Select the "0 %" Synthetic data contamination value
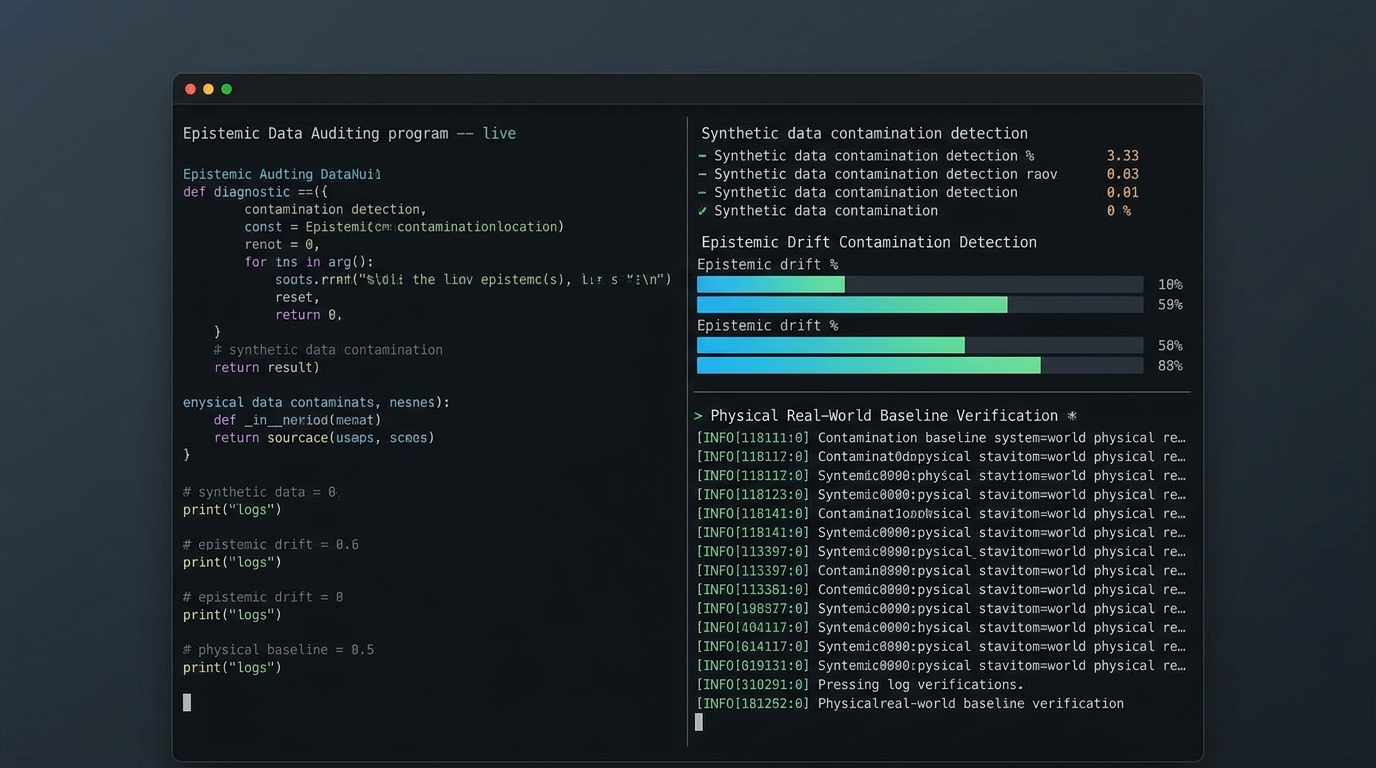Viewport: 1376px width, 768px height. tap(1118, 211)
